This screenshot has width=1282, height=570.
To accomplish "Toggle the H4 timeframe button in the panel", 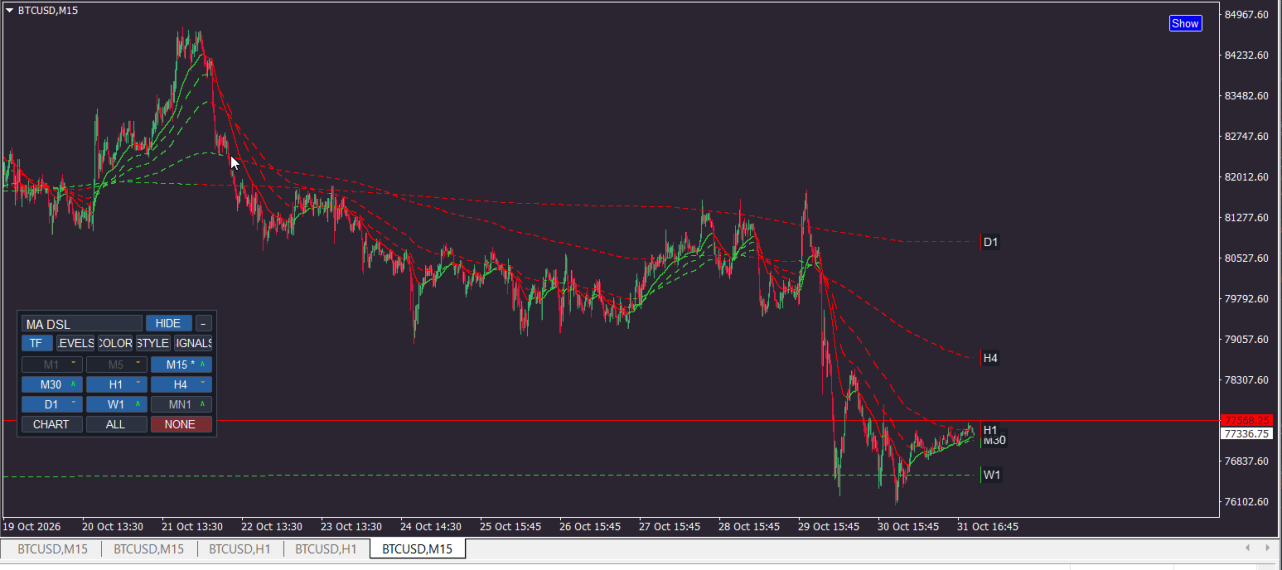I will click(181, 384).
